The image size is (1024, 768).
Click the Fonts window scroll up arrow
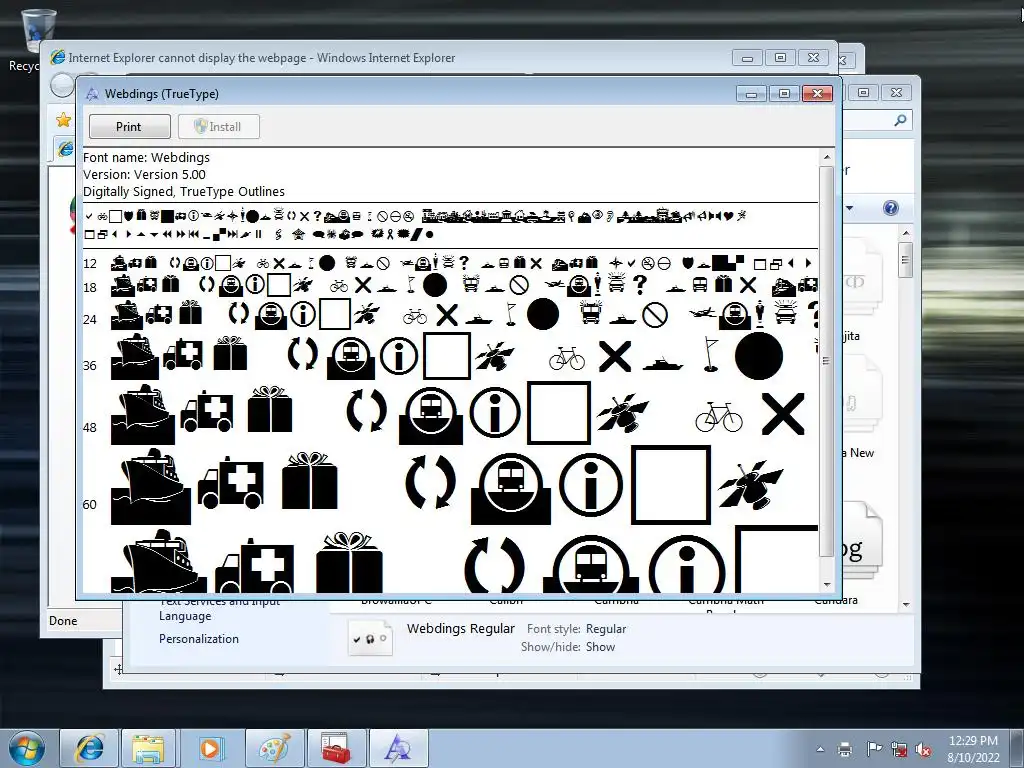click(906, 233)
